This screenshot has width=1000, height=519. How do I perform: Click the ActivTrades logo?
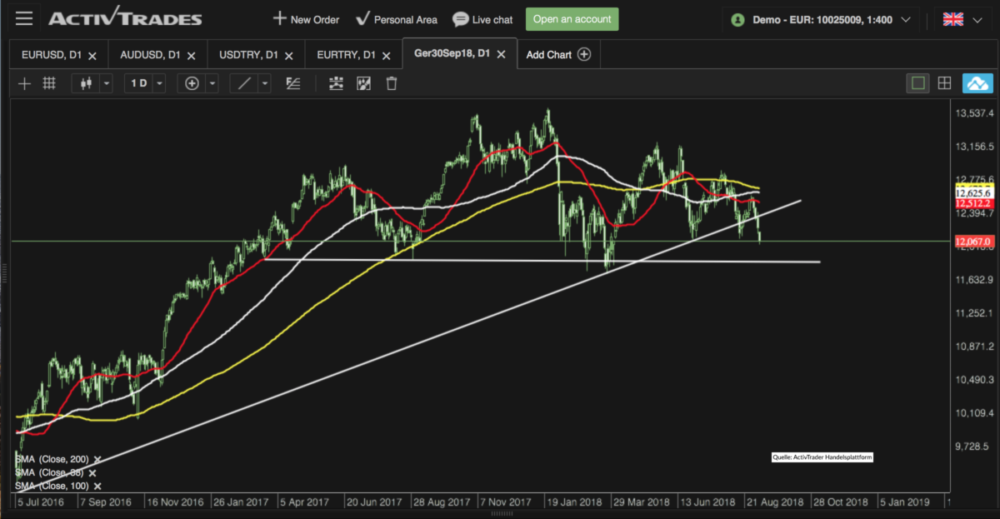pos(126,17)
